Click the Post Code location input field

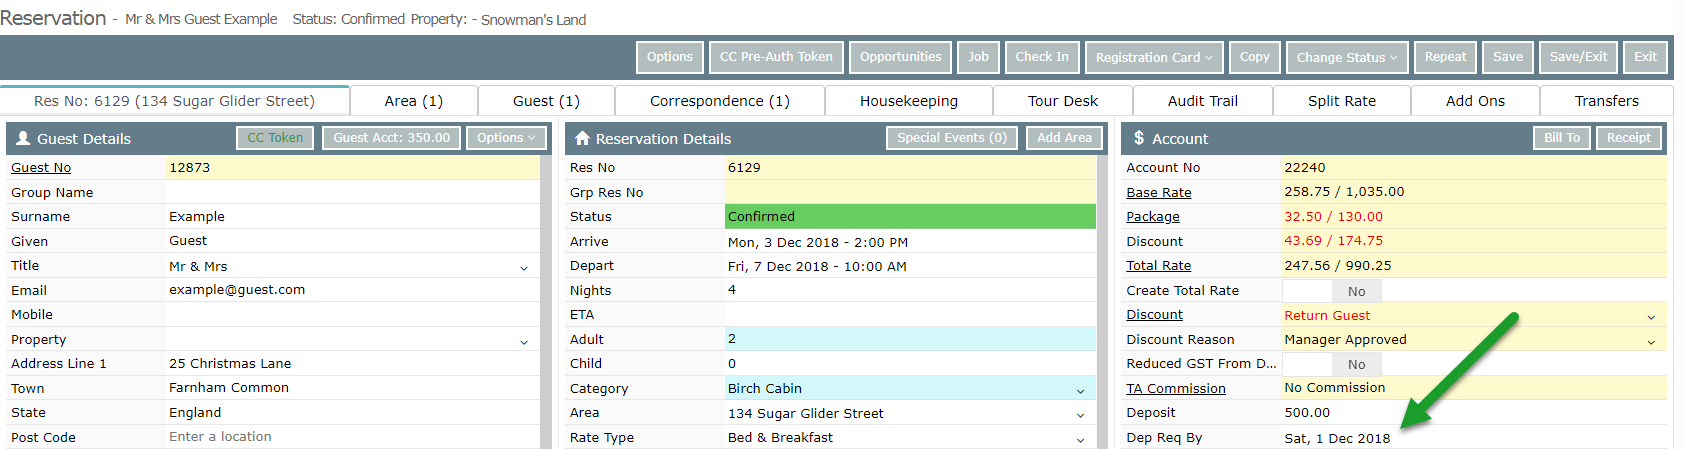tap(353, 437)
